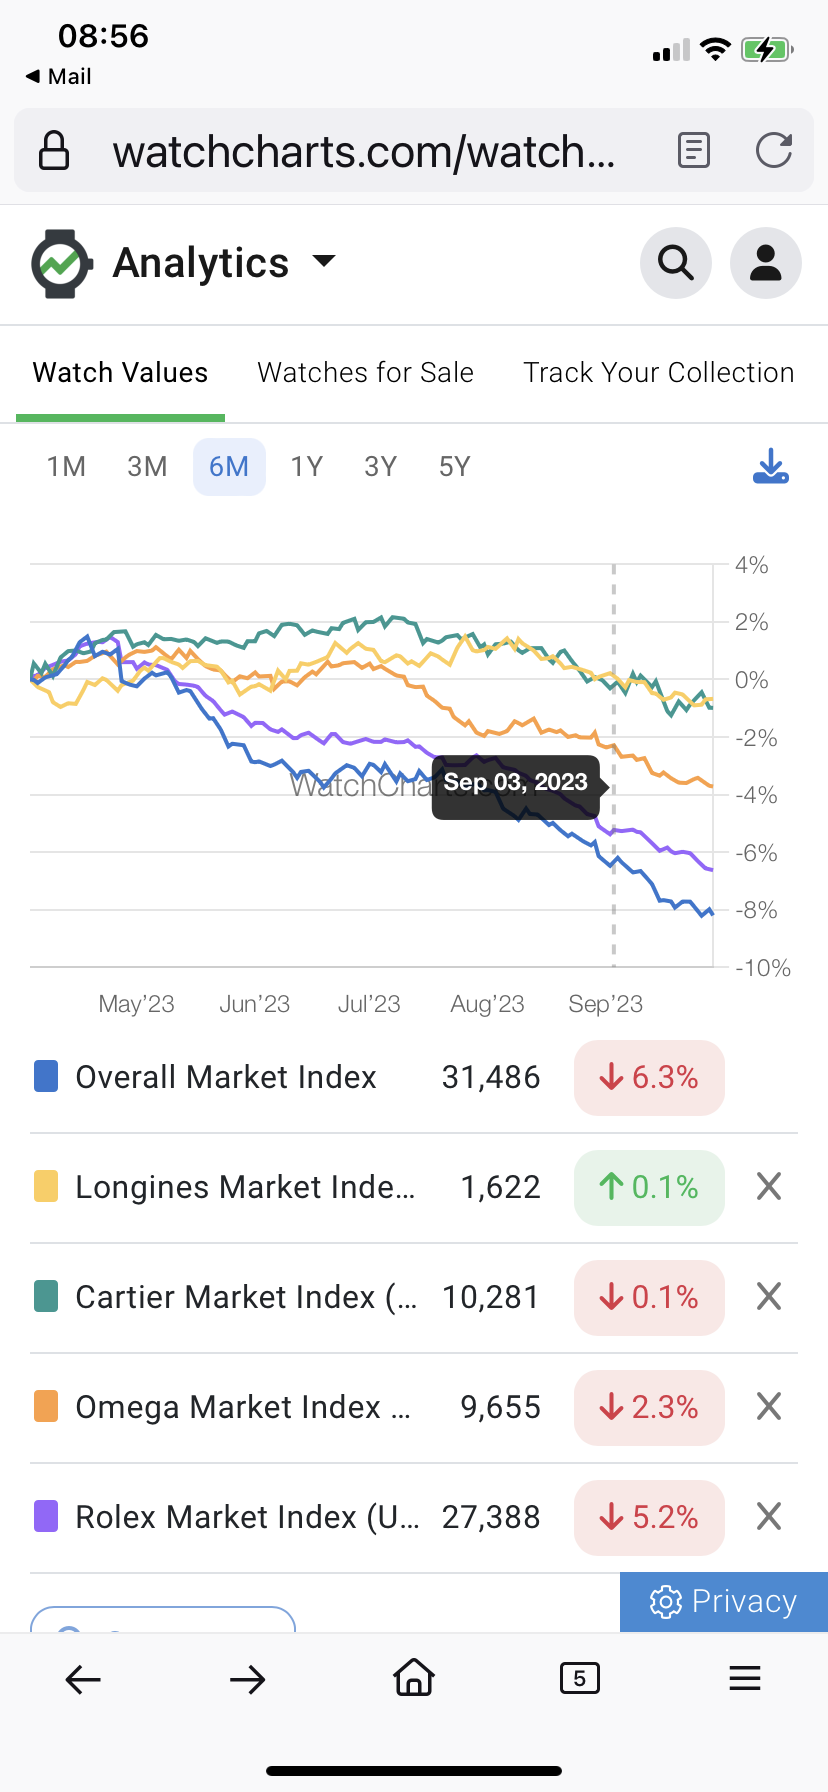Tap the browser home icon

[x=414, y=1677]
